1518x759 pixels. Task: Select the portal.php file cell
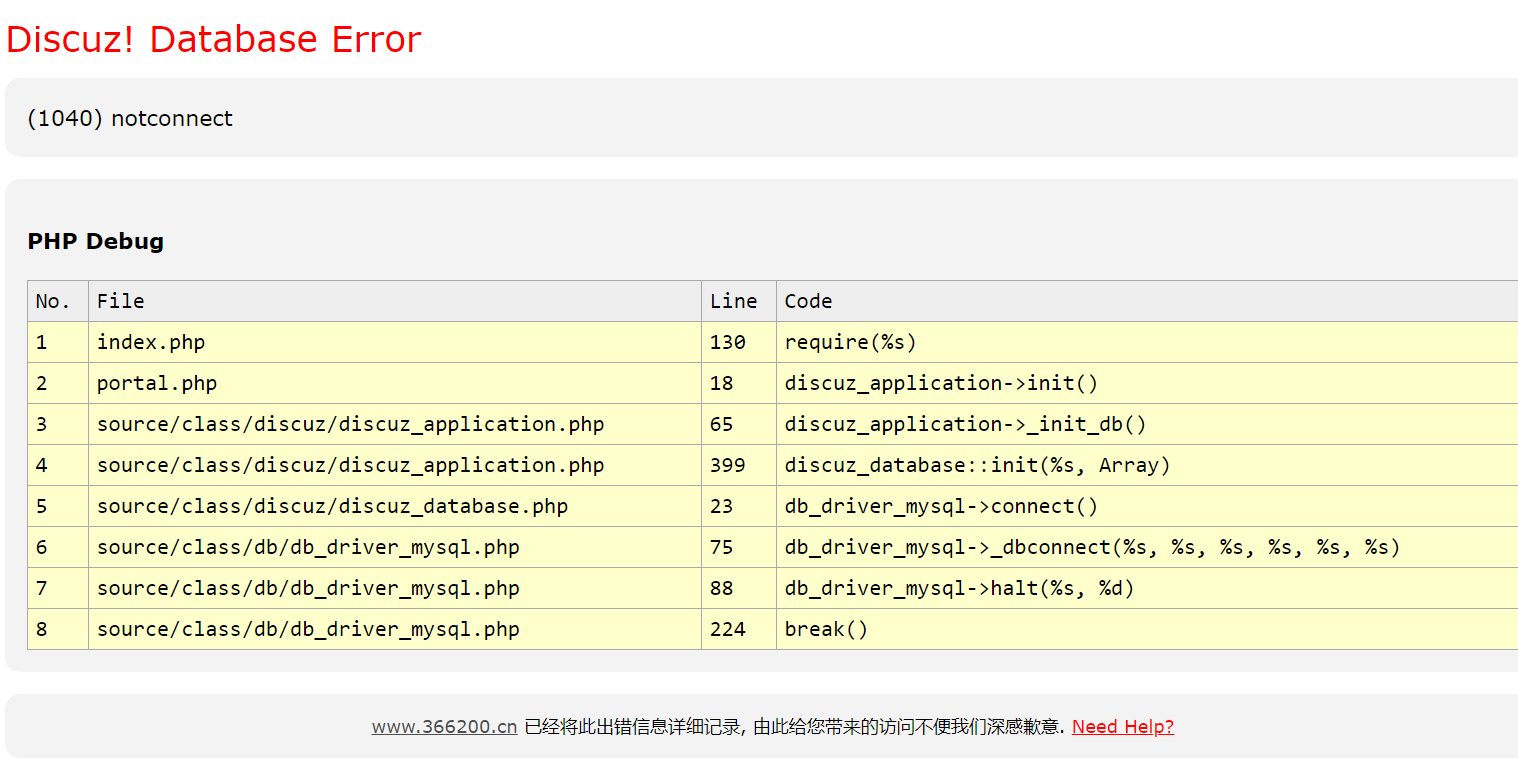pyautogui.click(x=157, y=383)
